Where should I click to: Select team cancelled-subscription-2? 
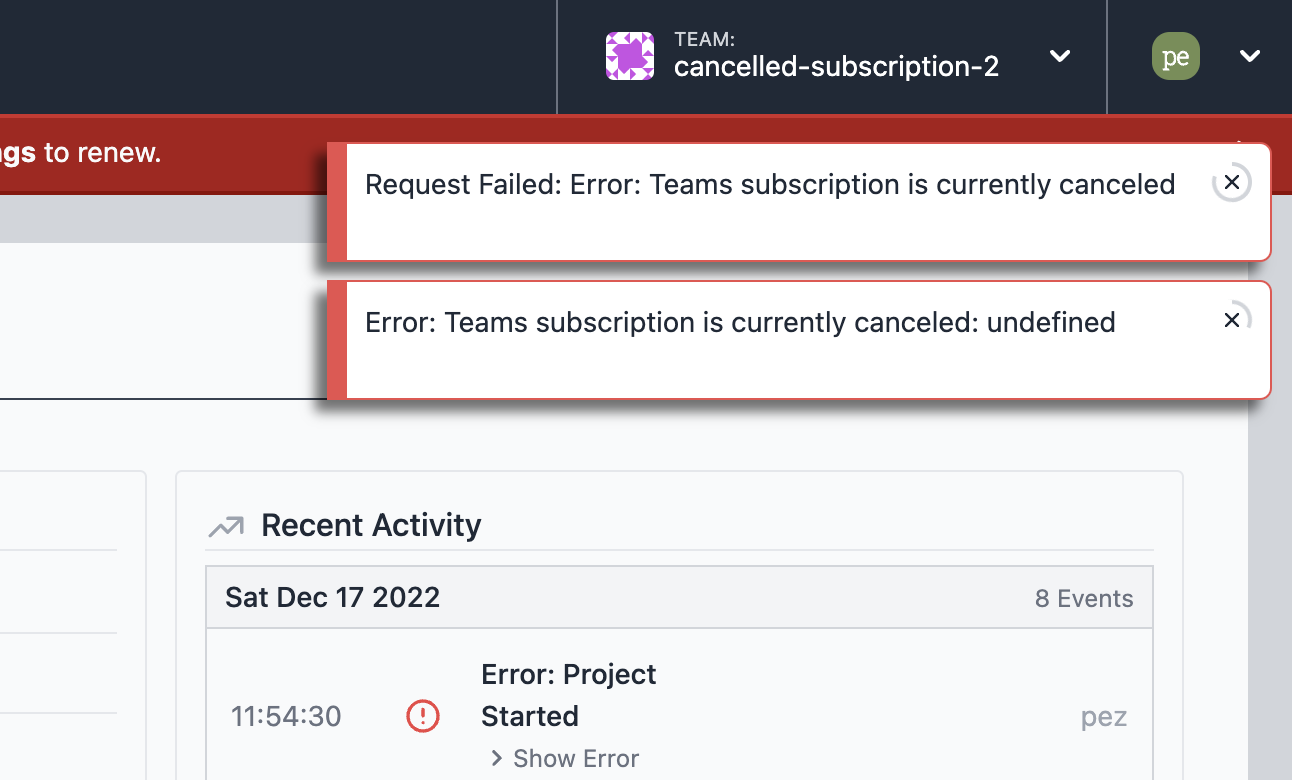coord(837,66)
